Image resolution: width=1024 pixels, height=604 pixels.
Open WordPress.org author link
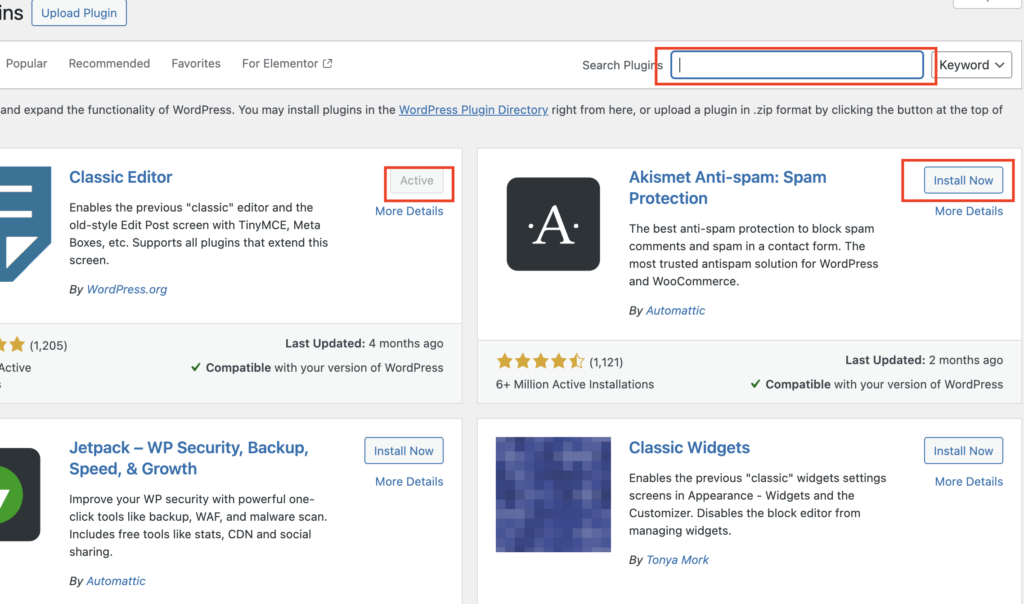click(x=127, y=289)
